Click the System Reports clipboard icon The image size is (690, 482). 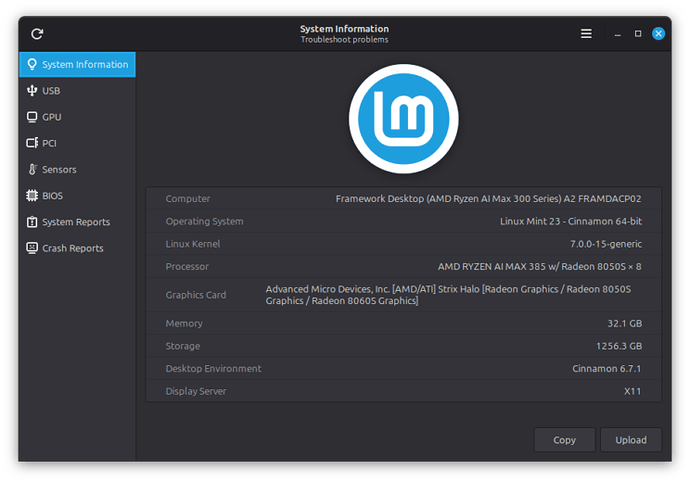pyautogui.click(x=32, y=222)
